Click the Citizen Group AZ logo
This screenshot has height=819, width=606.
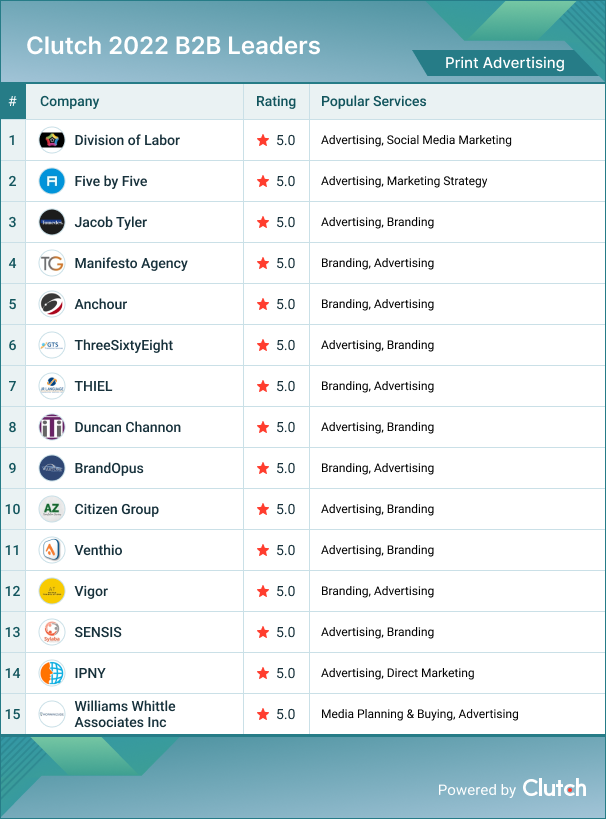click(x=52, y=509)
